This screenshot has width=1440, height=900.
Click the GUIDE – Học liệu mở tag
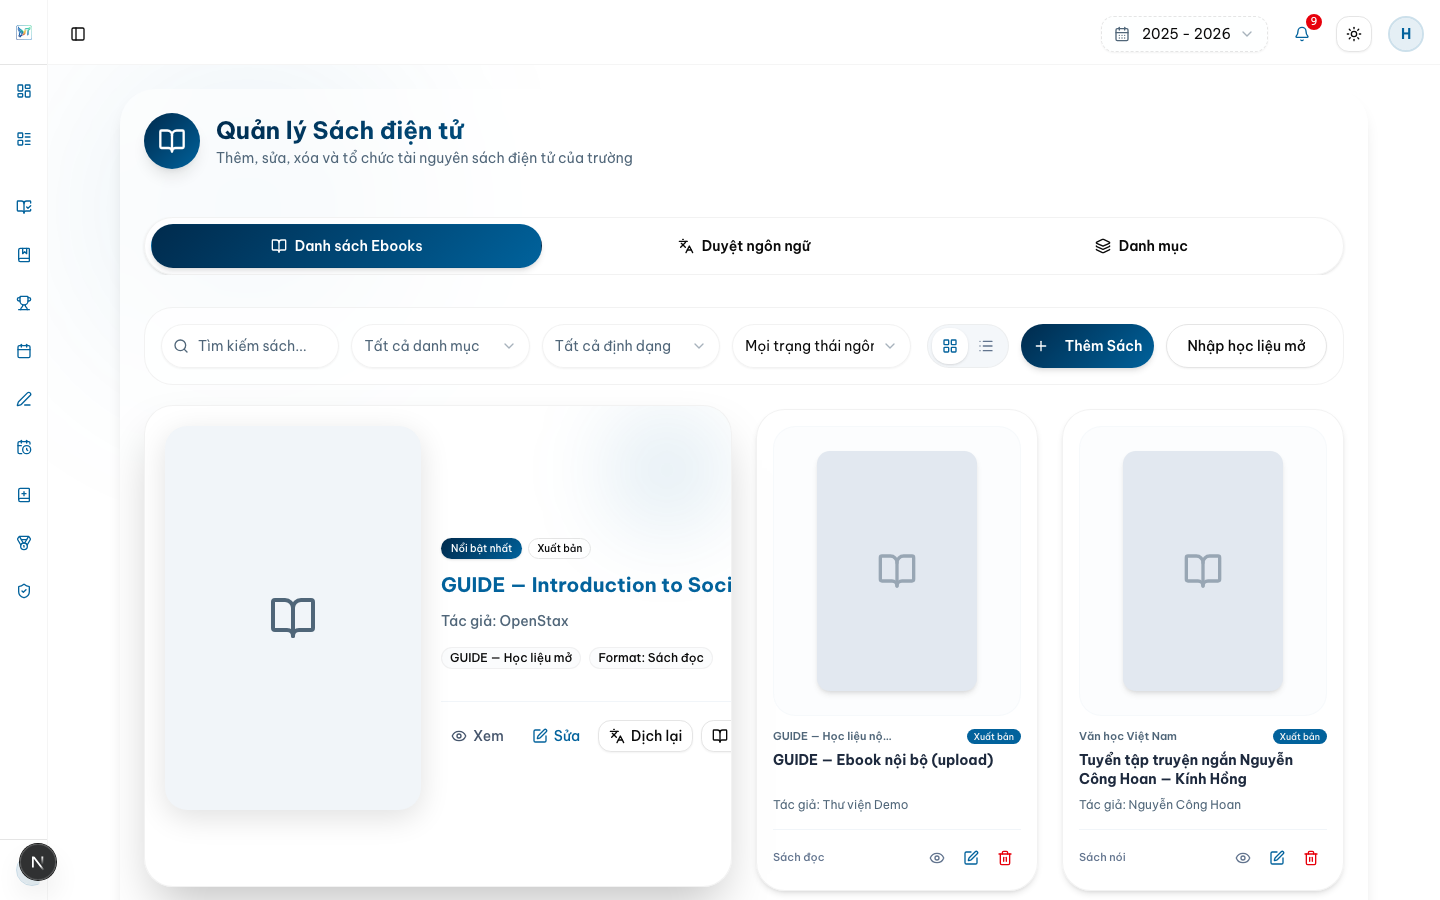click(x=511, y=658)
